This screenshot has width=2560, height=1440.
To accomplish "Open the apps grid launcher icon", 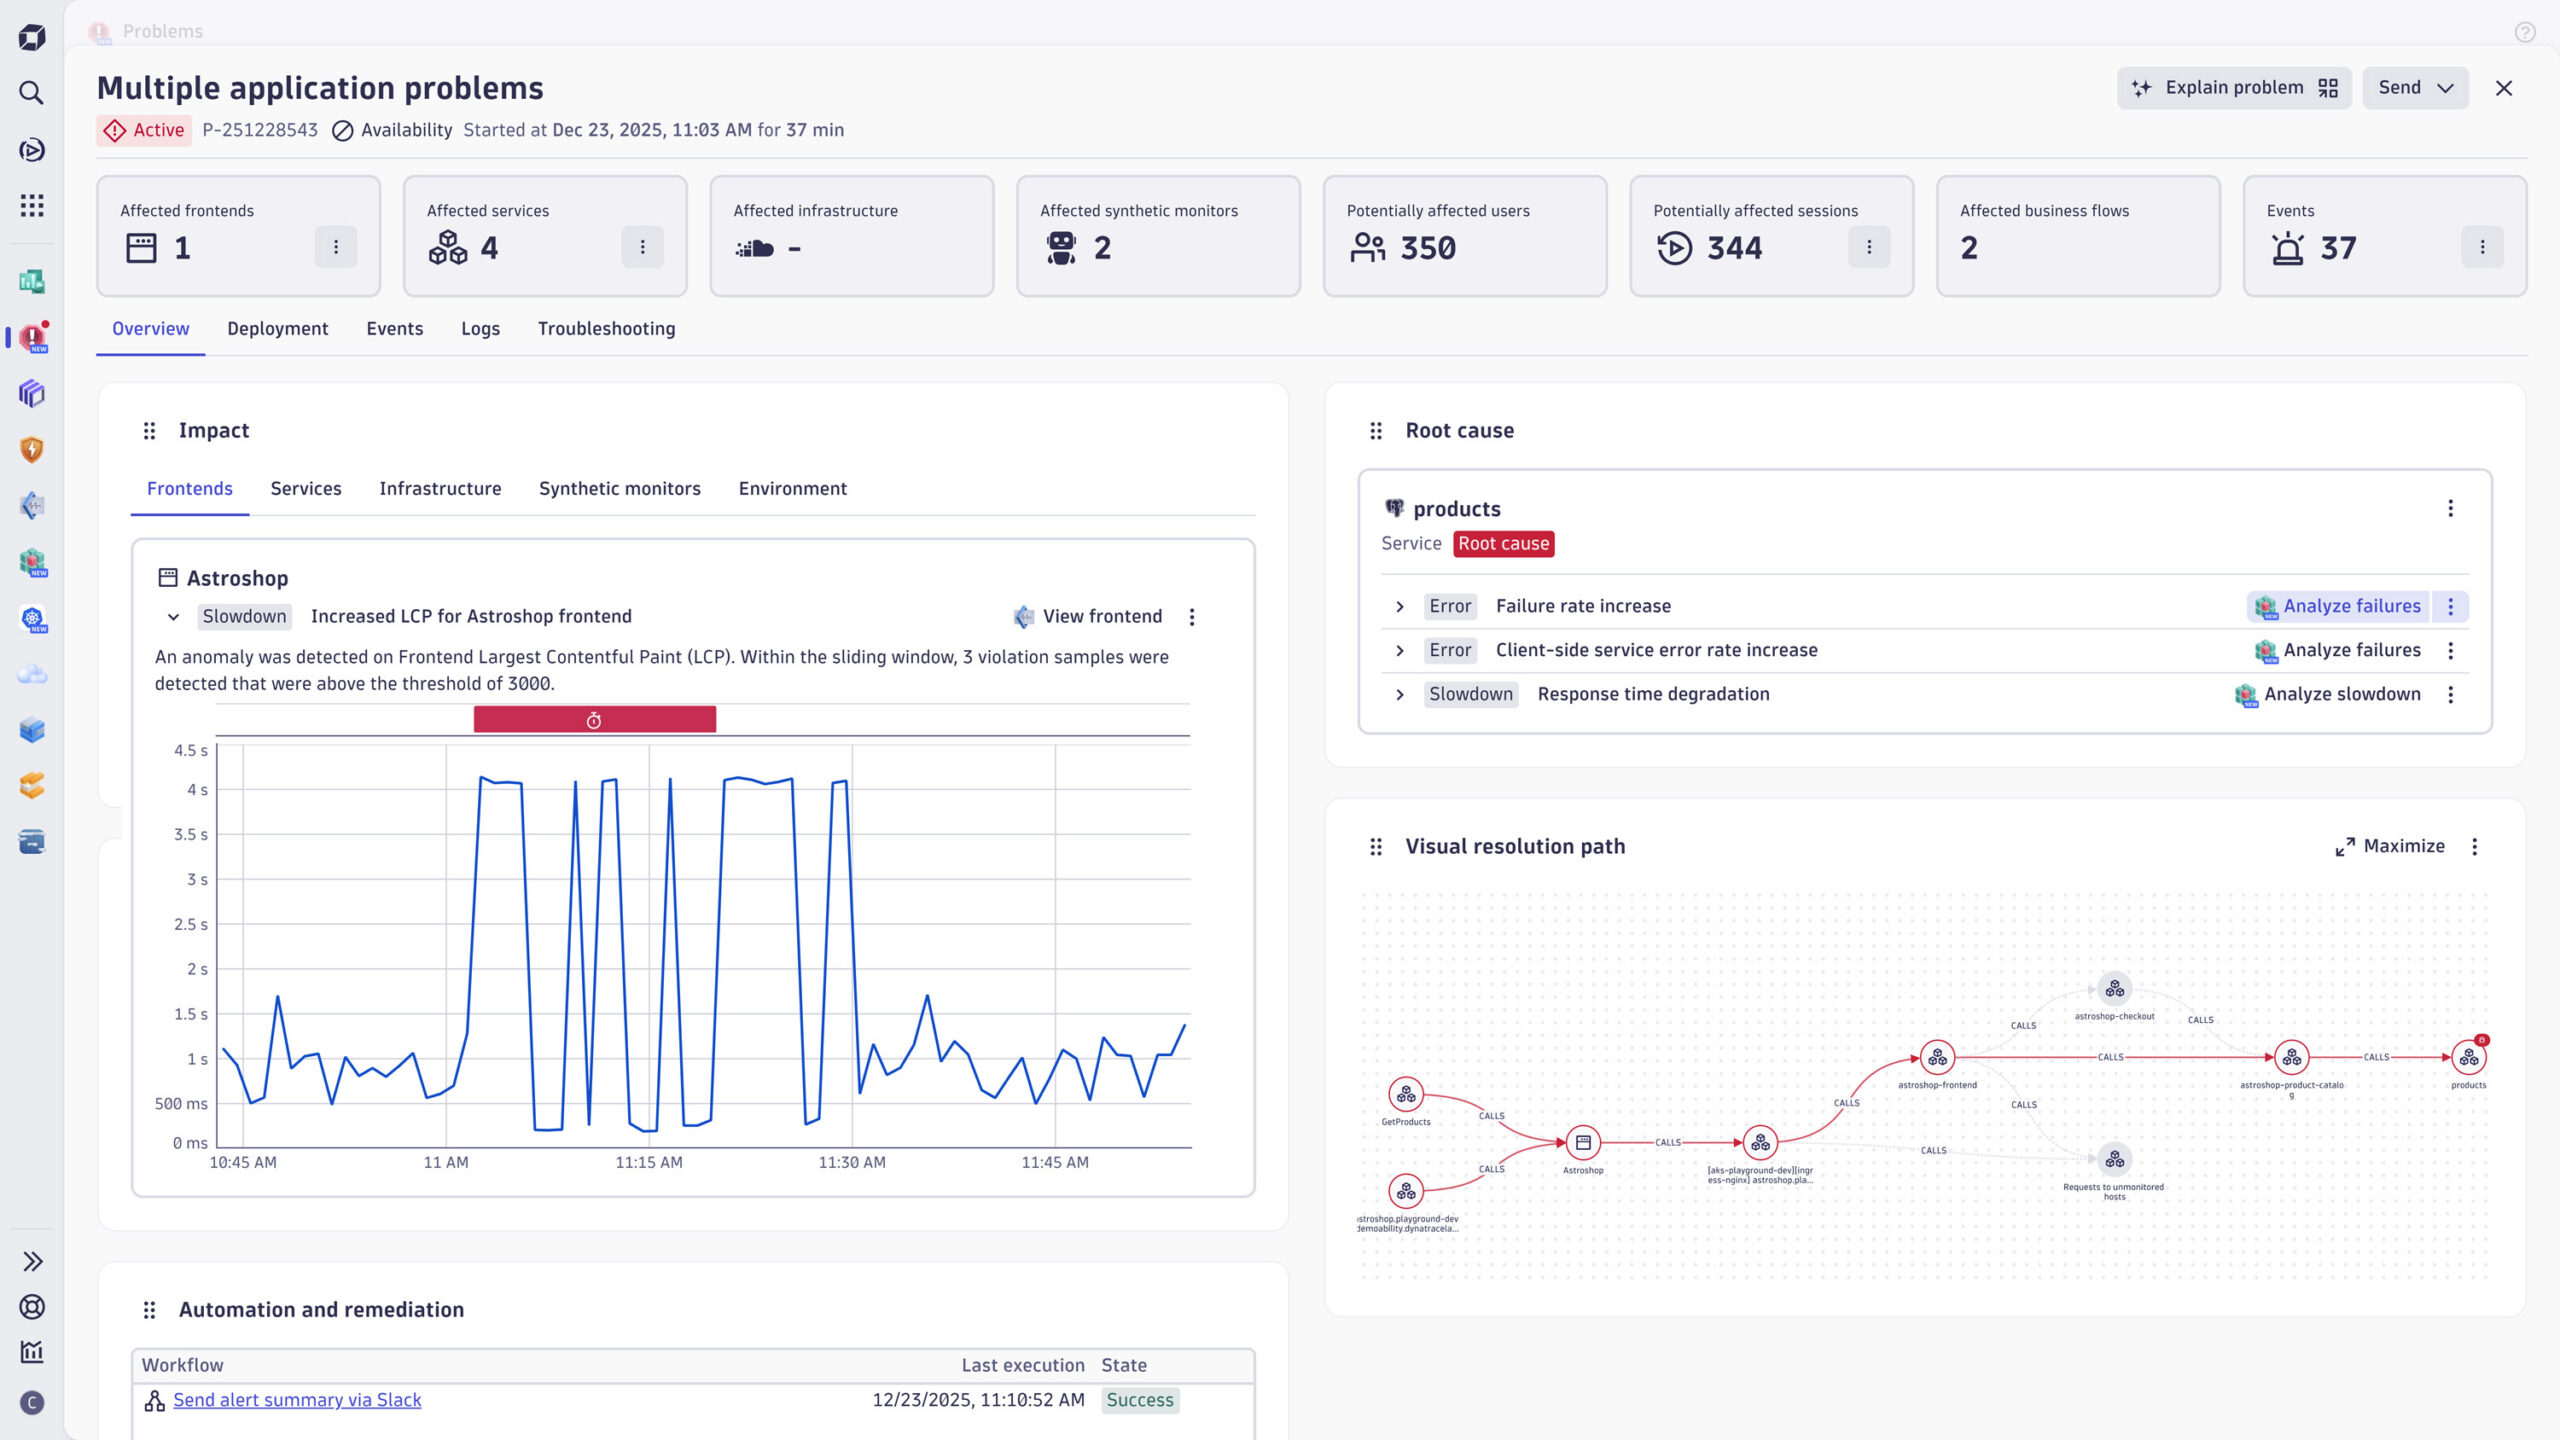I will 31,206.
